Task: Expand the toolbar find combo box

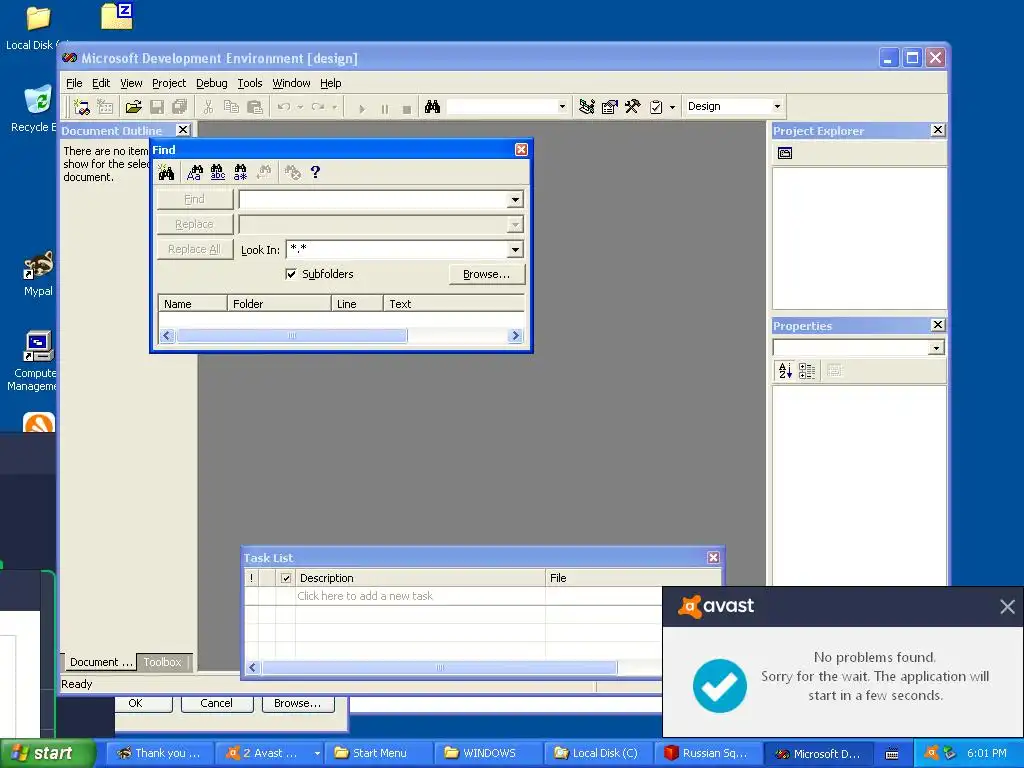Action: point(562,106)
